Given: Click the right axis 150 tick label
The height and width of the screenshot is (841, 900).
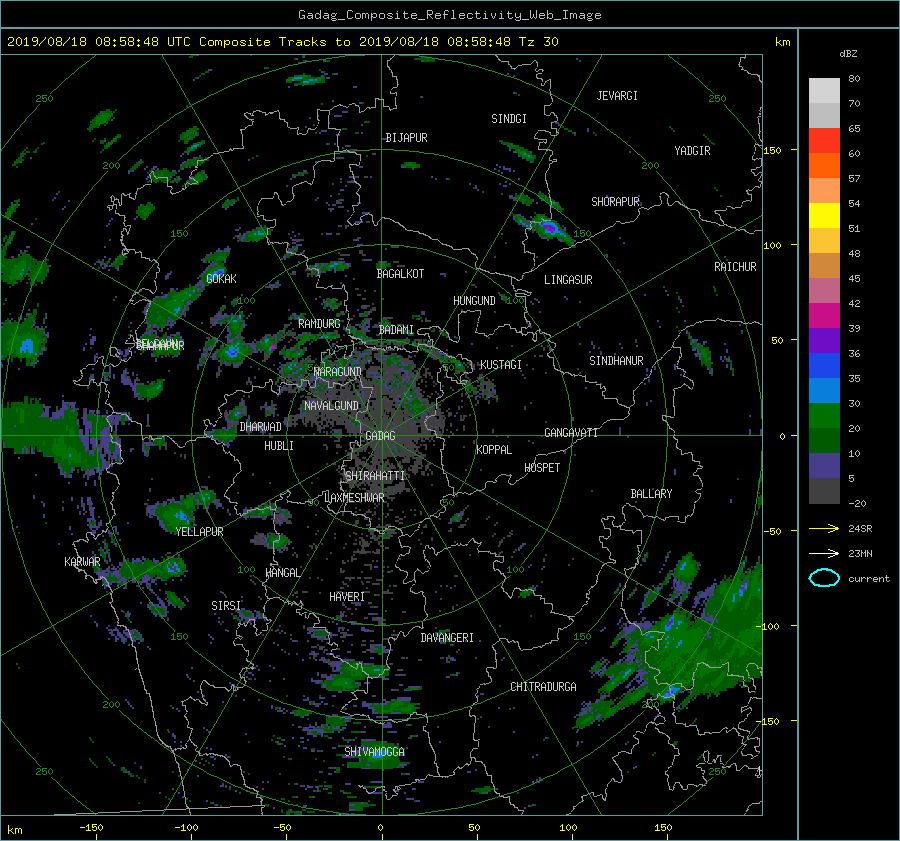Looking at the screenshot, I should 773,150.
